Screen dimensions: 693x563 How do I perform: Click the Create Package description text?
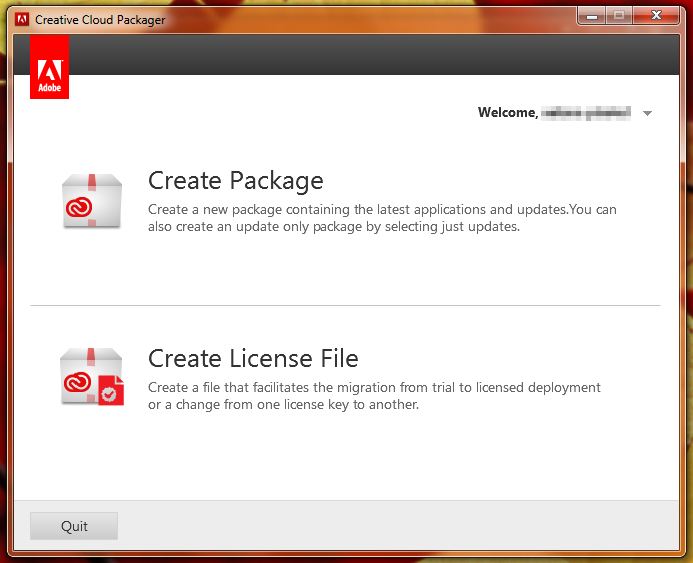click(x=382, y=218)
